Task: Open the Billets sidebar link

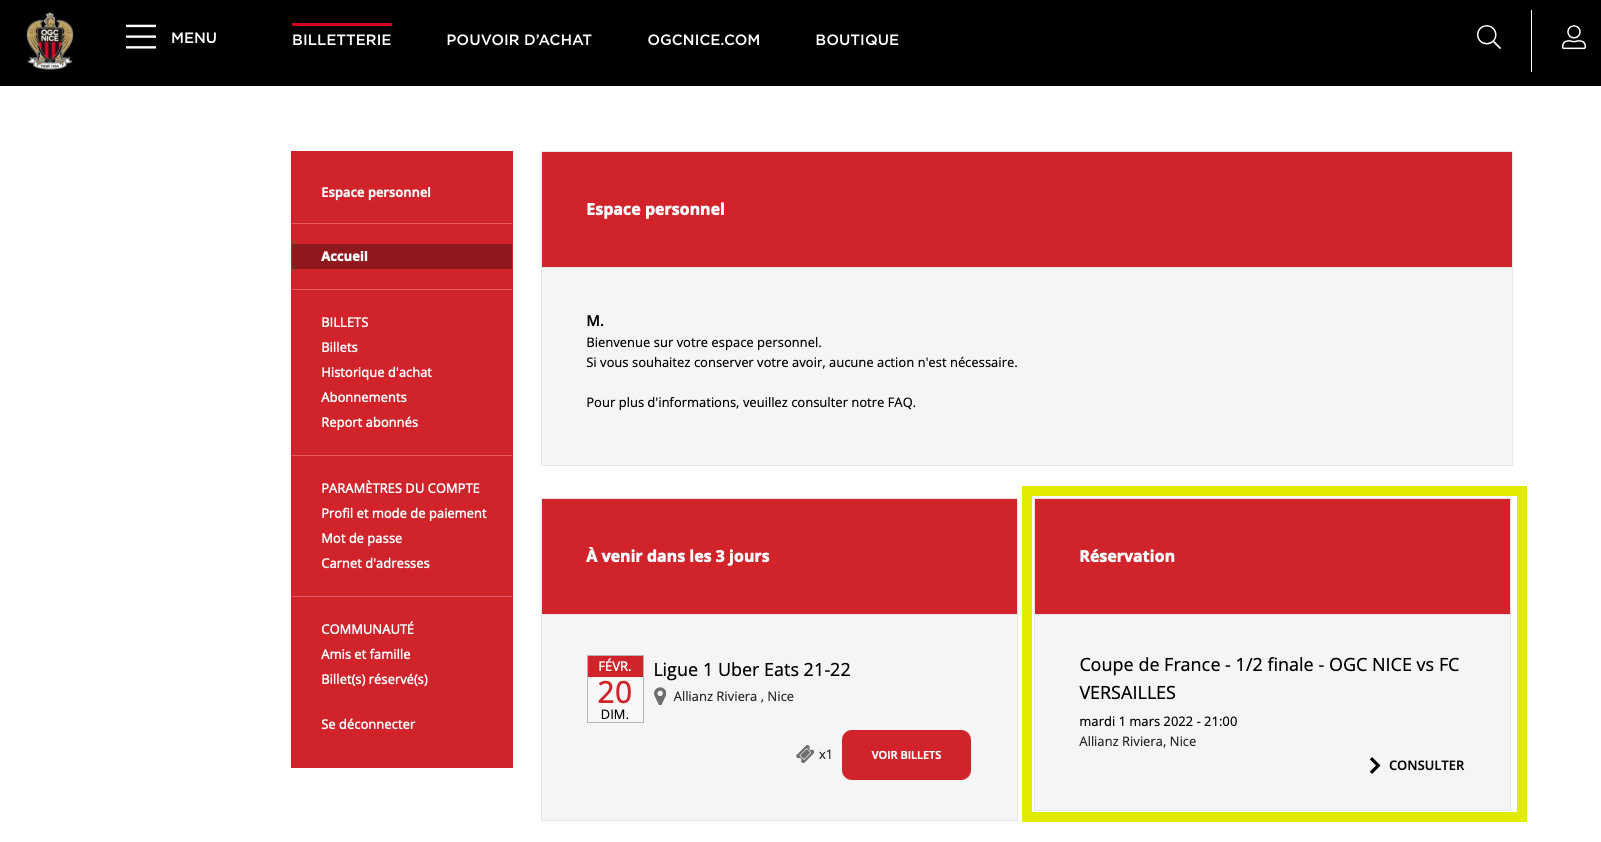Action: [339, 347]
